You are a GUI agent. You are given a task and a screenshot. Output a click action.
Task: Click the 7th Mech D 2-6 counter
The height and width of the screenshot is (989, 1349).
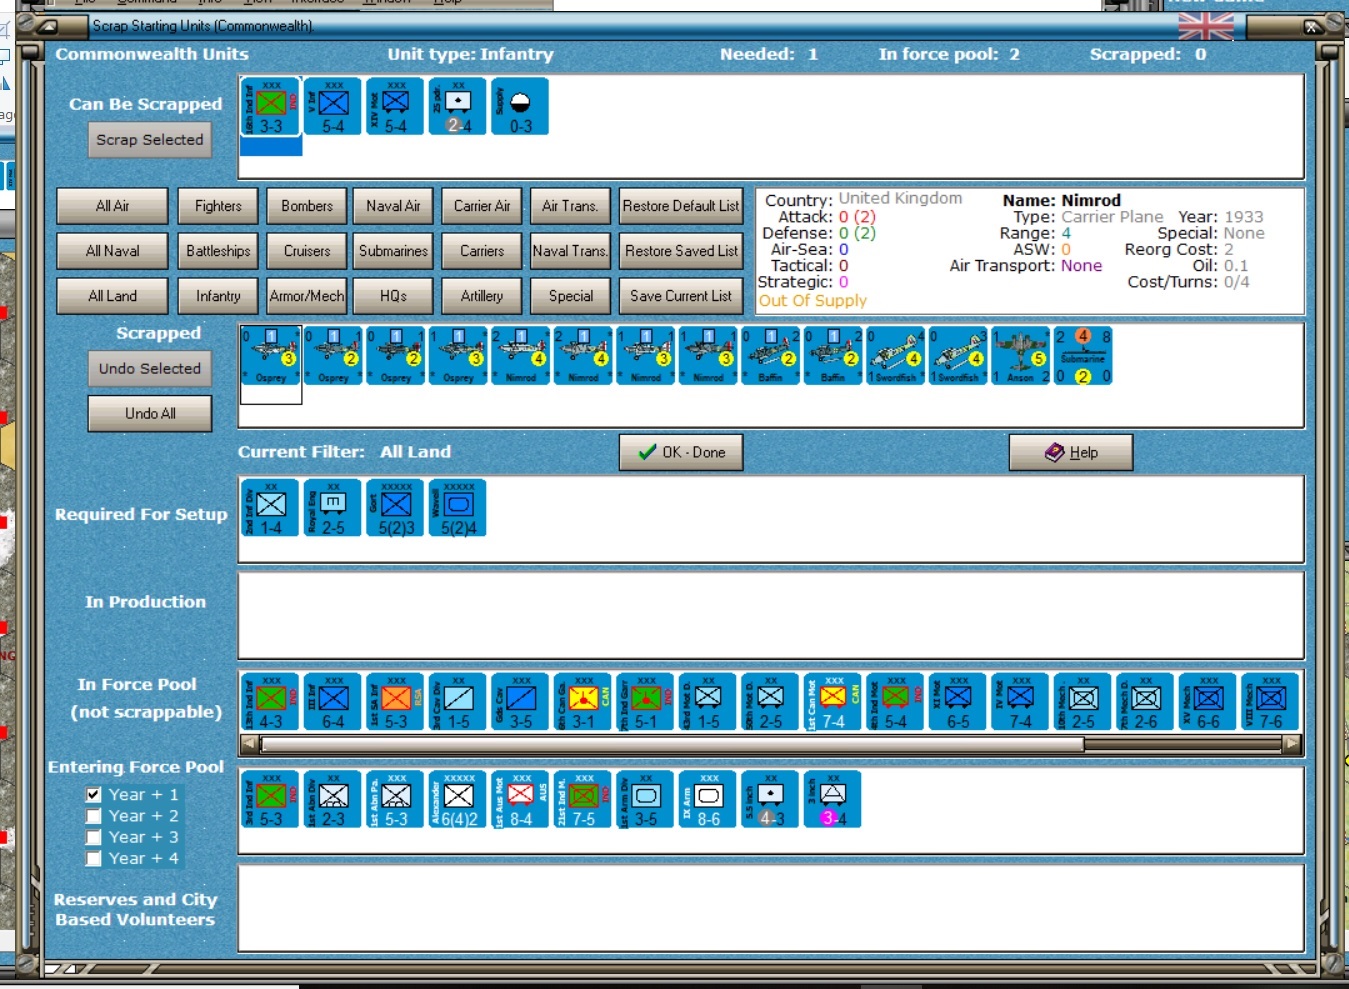pos(1145,702)
